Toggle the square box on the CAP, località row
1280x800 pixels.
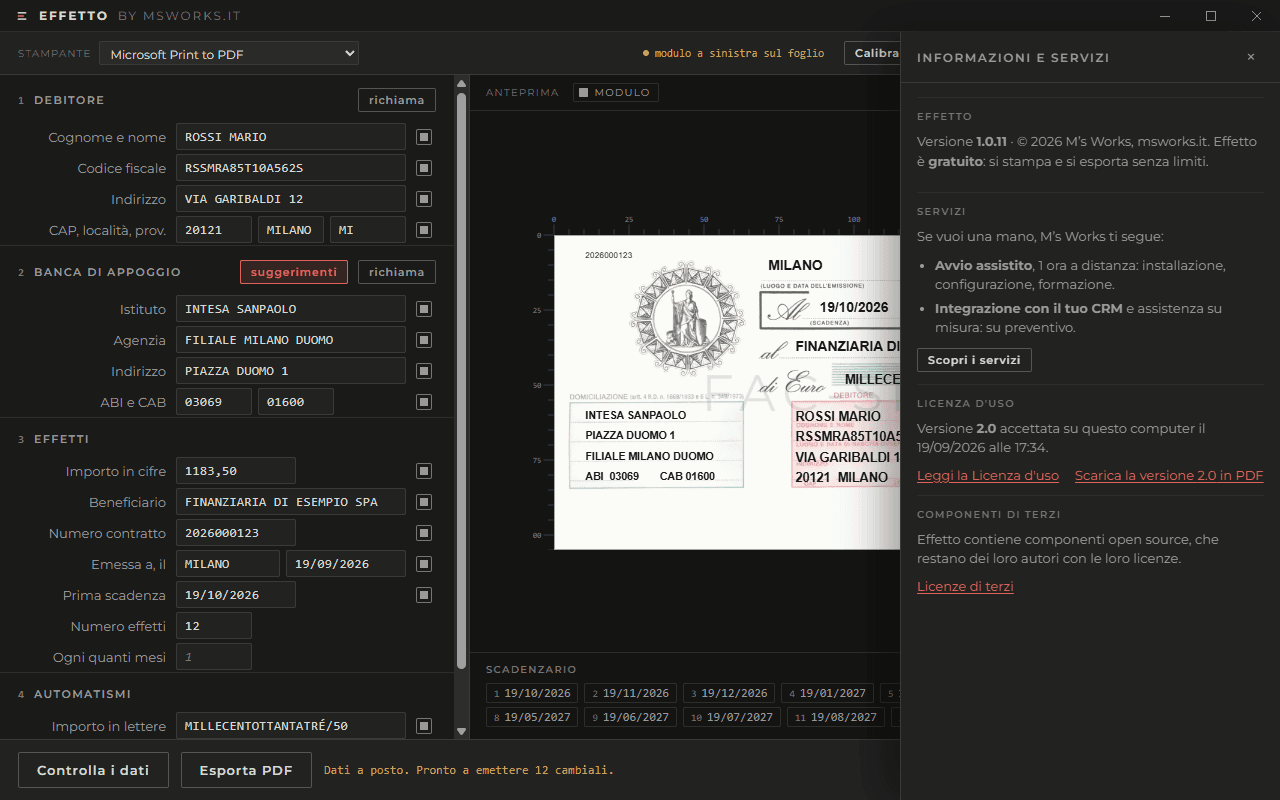(424, 230)
